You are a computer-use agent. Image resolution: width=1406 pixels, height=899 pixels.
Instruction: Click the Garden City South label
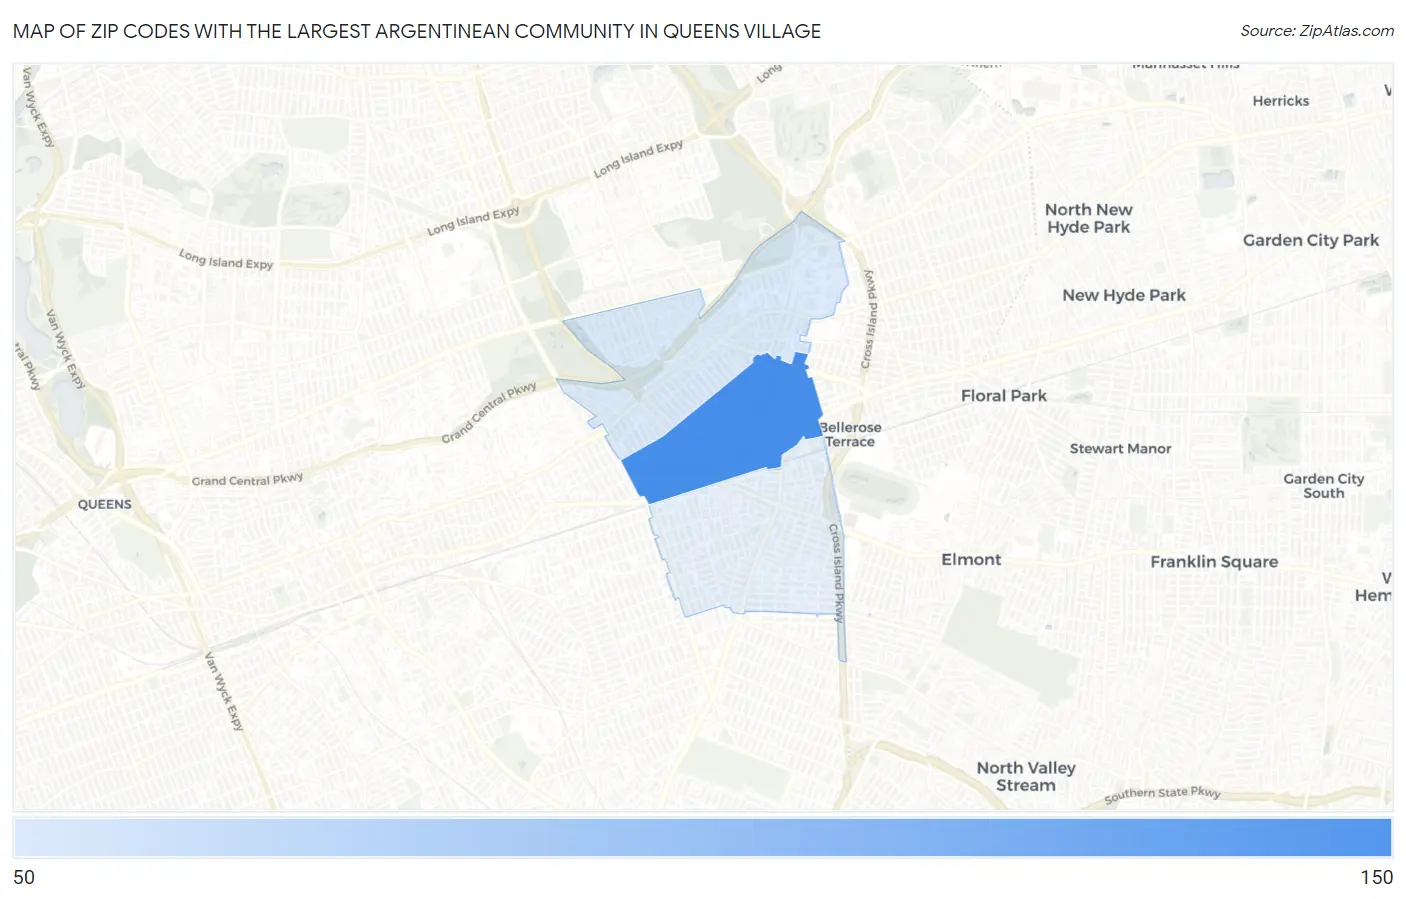pyautogui.click(x=1324, y=486)
